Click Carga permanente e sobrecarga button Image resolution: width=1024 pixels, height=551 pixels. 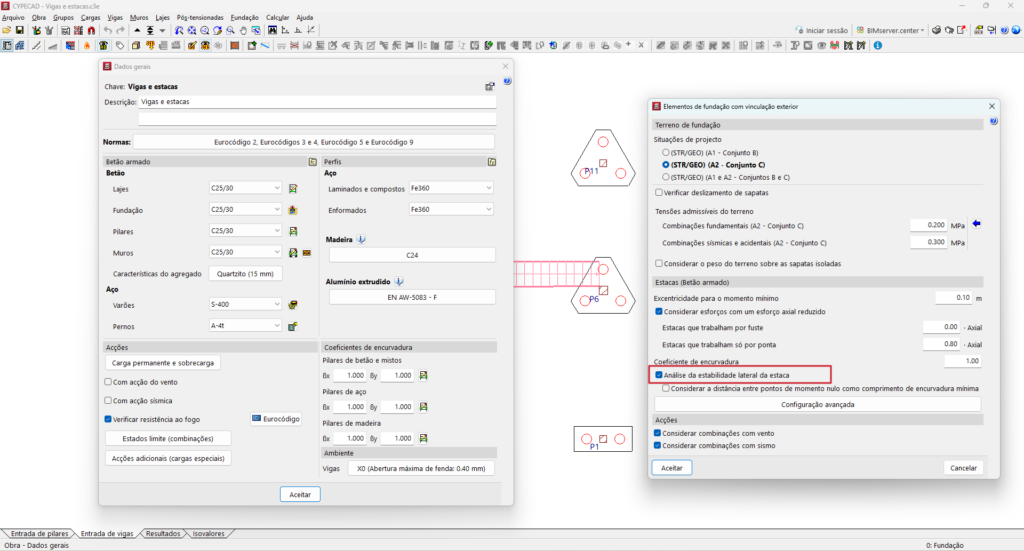pos(163,363)
